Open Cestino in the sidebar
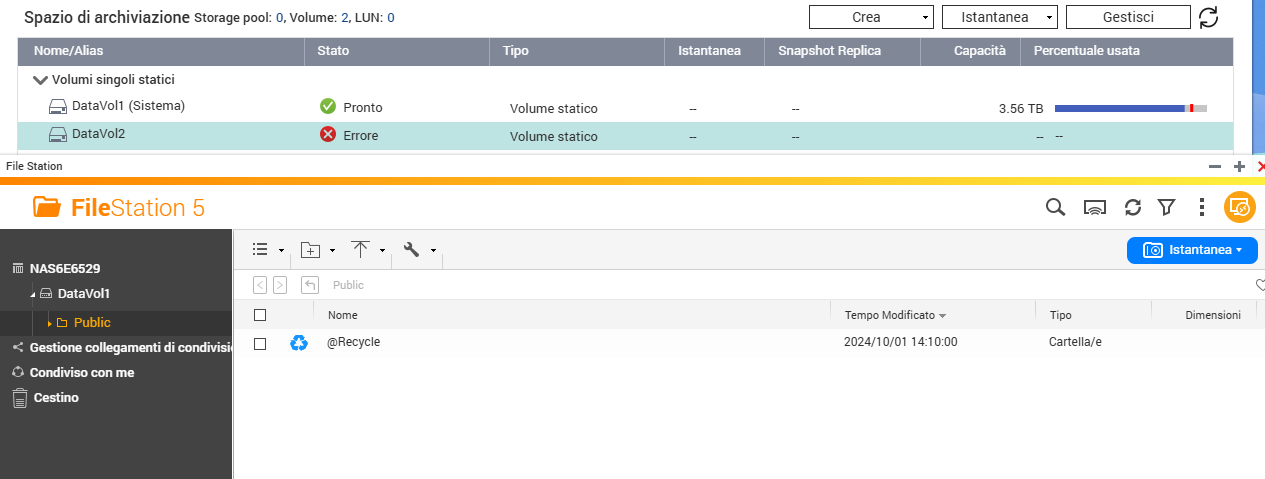The height and width of the screenshot is (479, 1265). click(x=54, y=398)
